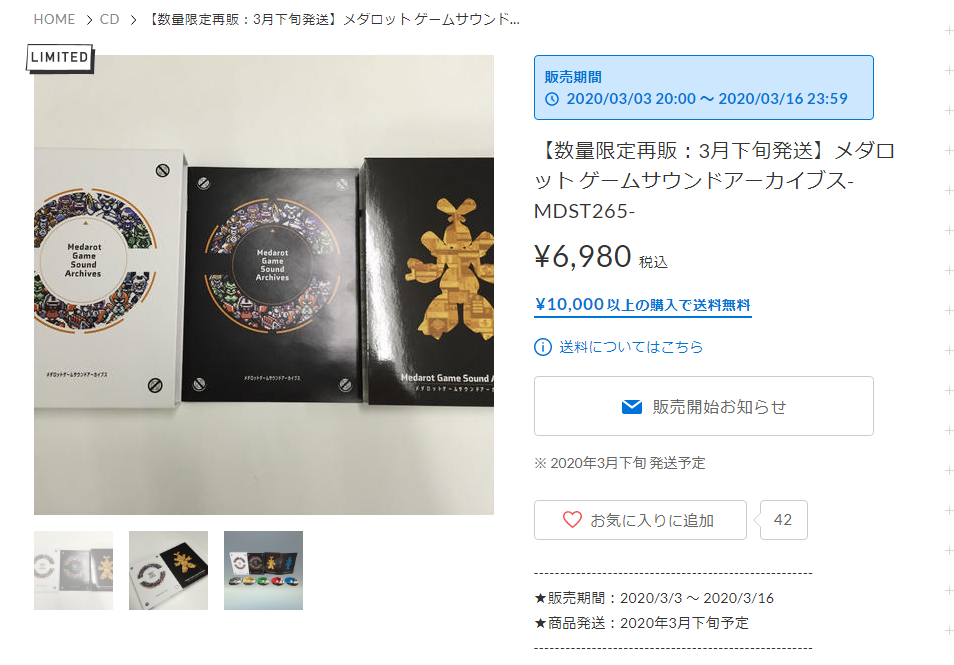The height and width of the screenshot is (665, 954).
Task: Click the HOME breadcrumb link
Action: click(x=54, y=19)
